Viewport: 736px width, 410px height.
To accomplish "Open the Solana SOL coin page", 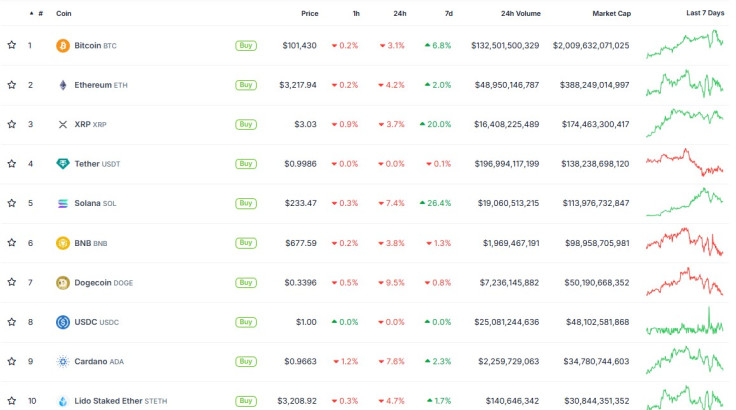I will pos(95,203).
